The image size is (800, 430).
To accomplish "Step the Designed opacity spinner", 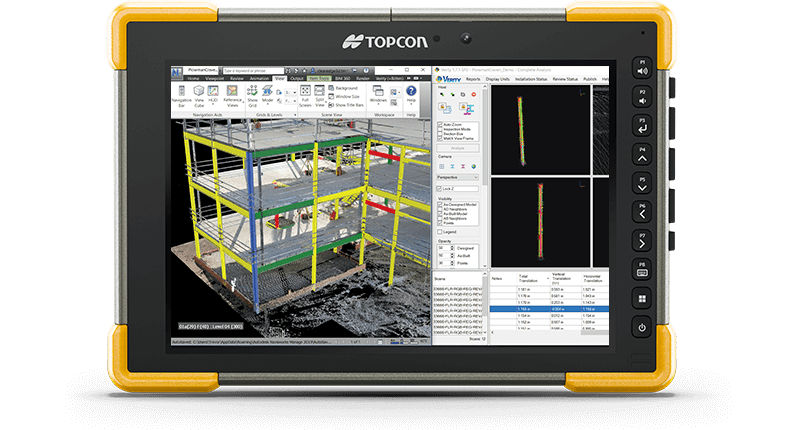I will tap(452, 248).
